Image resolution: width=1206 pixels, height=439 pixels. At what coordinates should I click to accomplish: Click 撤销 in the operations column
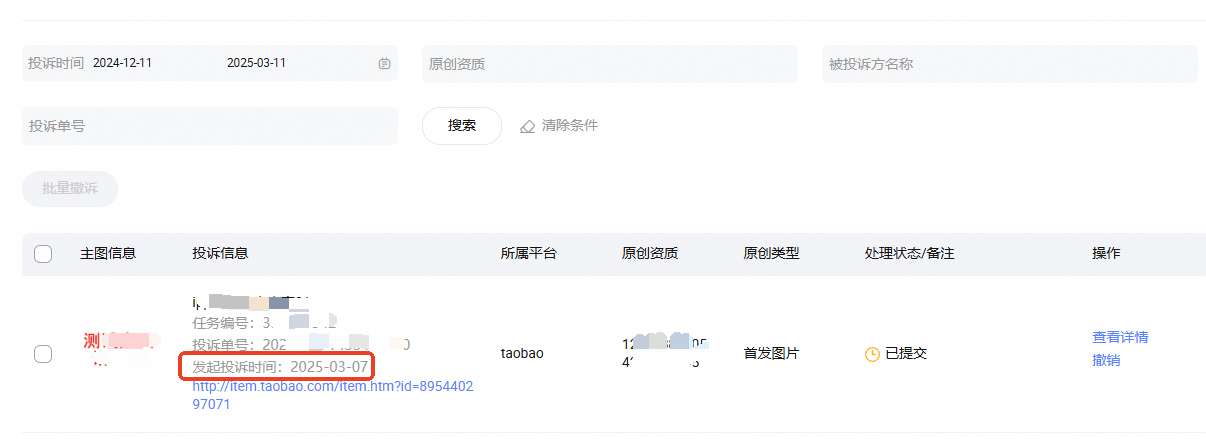tap(1106, 360)
